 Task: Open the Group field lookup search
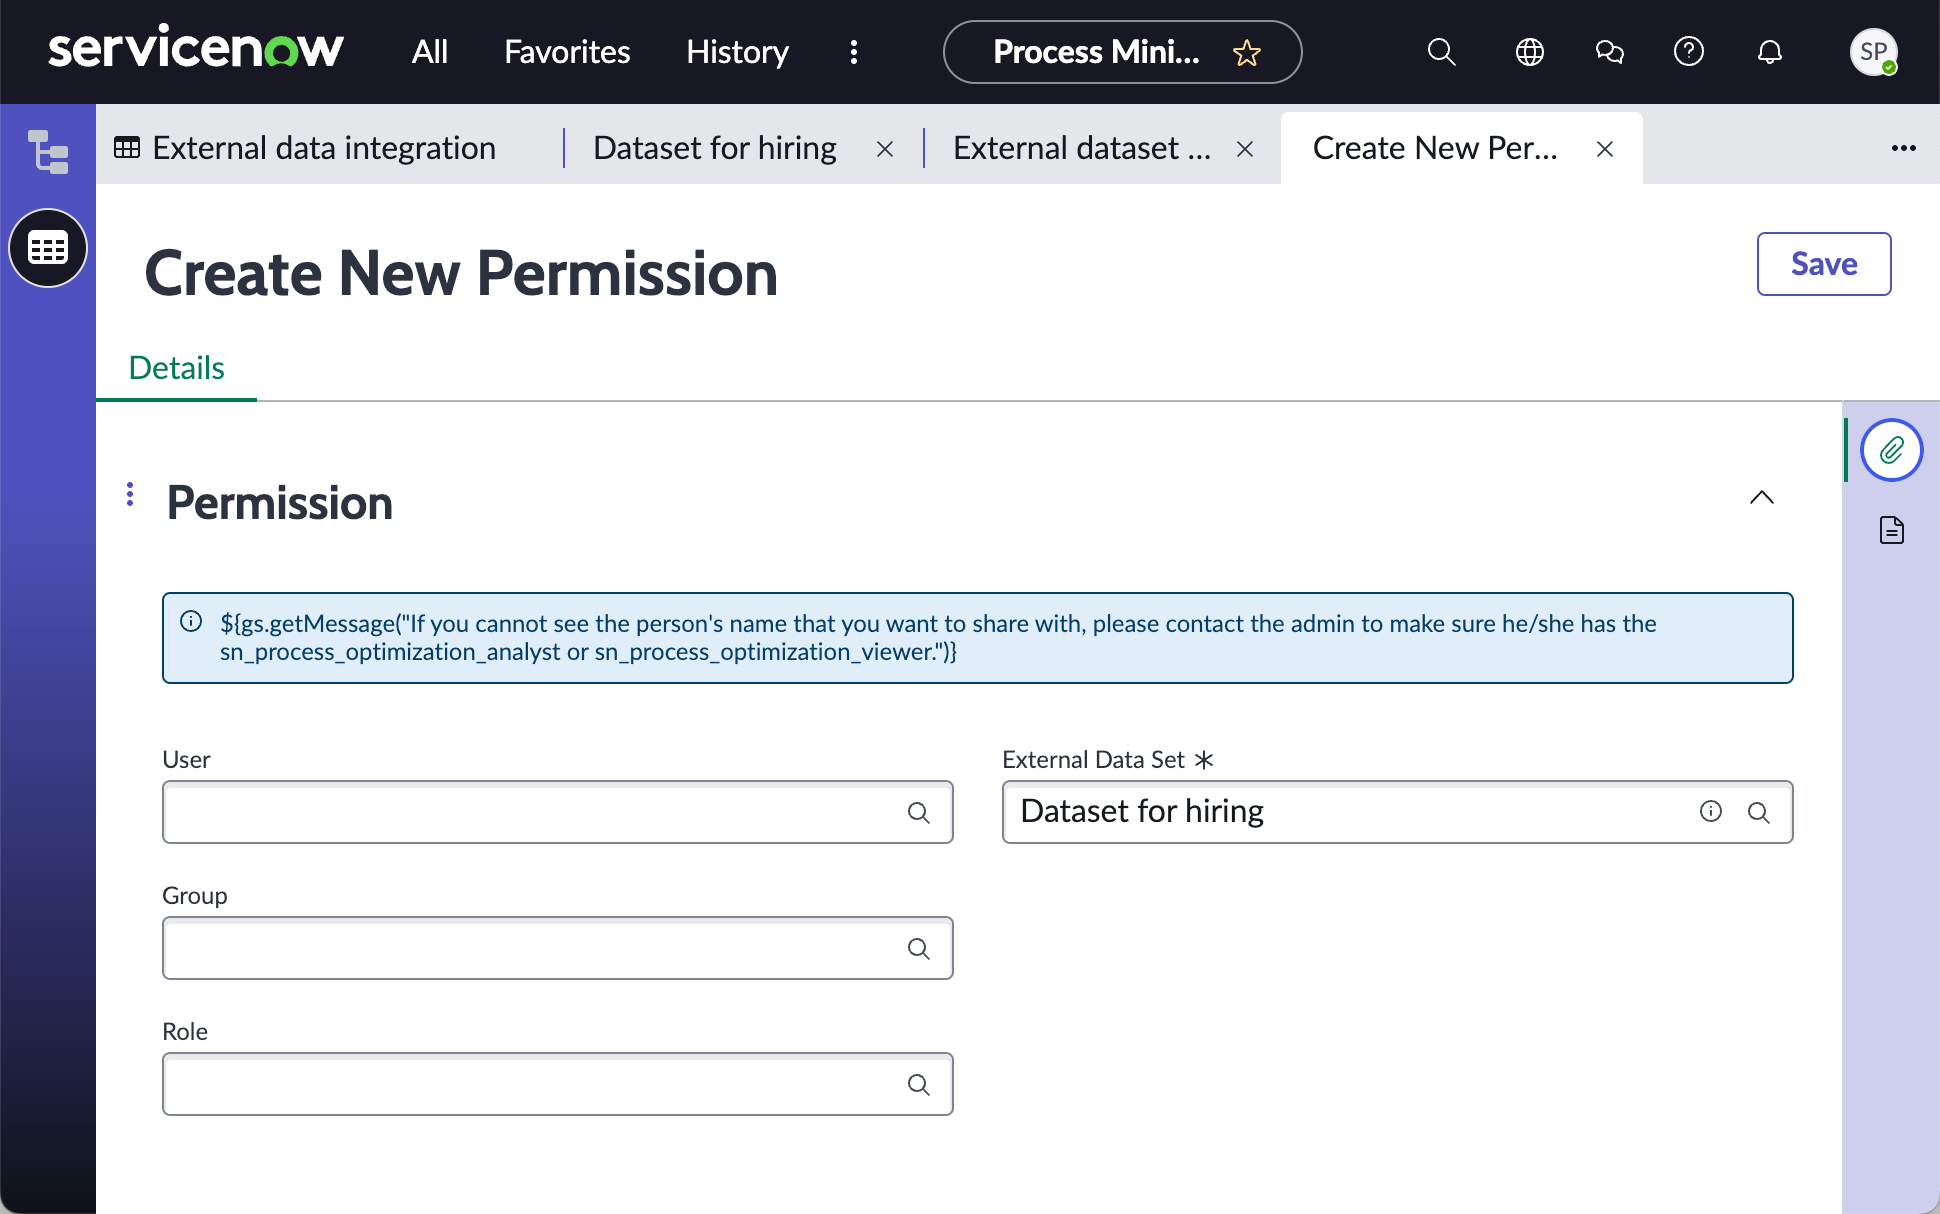click(918, 948)
